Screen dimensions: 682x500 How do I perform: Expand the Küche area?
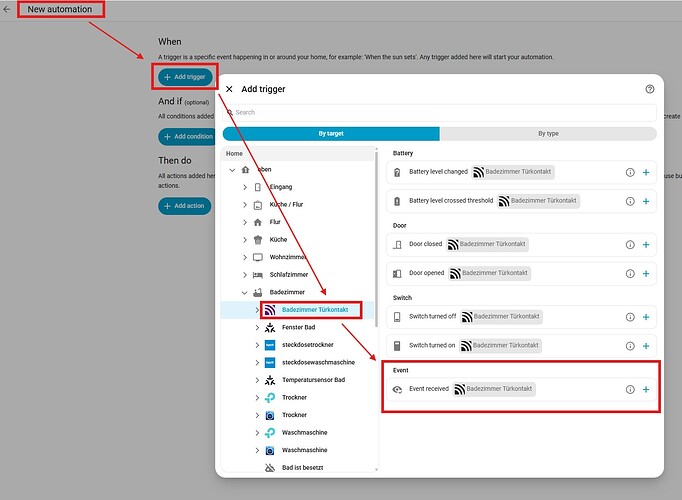pyautogui.click(x=245, y=240)
